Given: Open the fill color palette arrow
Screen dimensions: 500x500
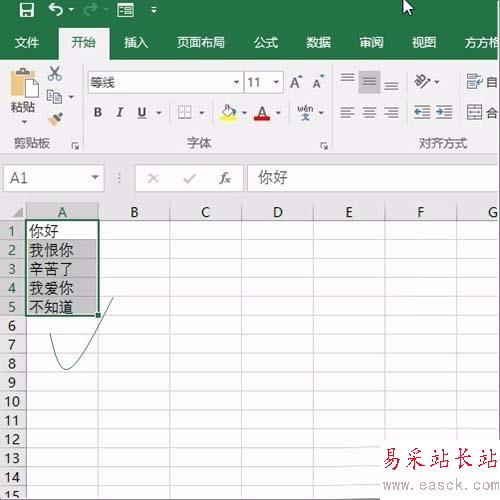Looking at the screenshot, I should [x=244, y=113].
